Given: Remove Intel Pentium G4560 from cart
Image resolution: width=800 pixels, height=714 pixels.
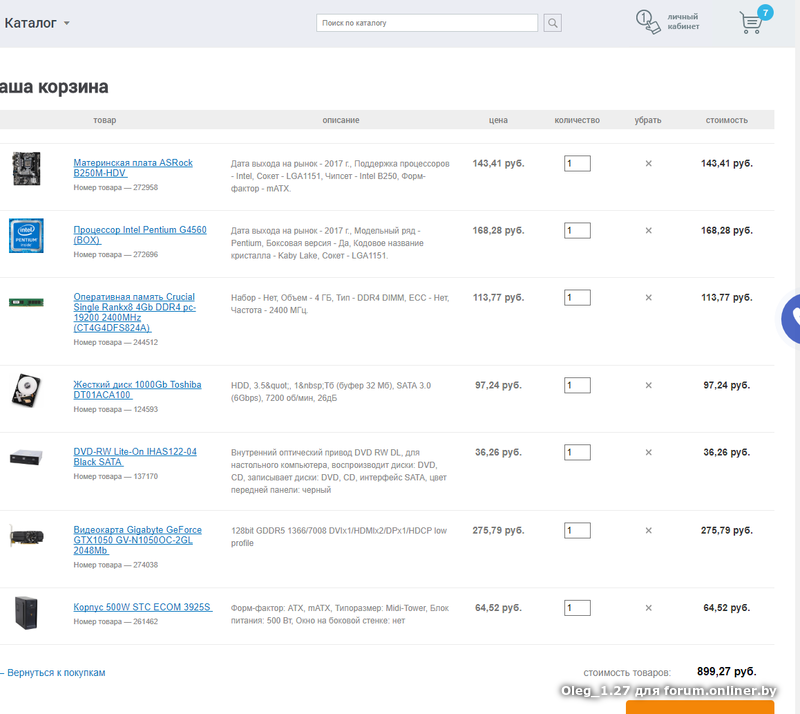Looking at the screenshot, I should (648, 230).
